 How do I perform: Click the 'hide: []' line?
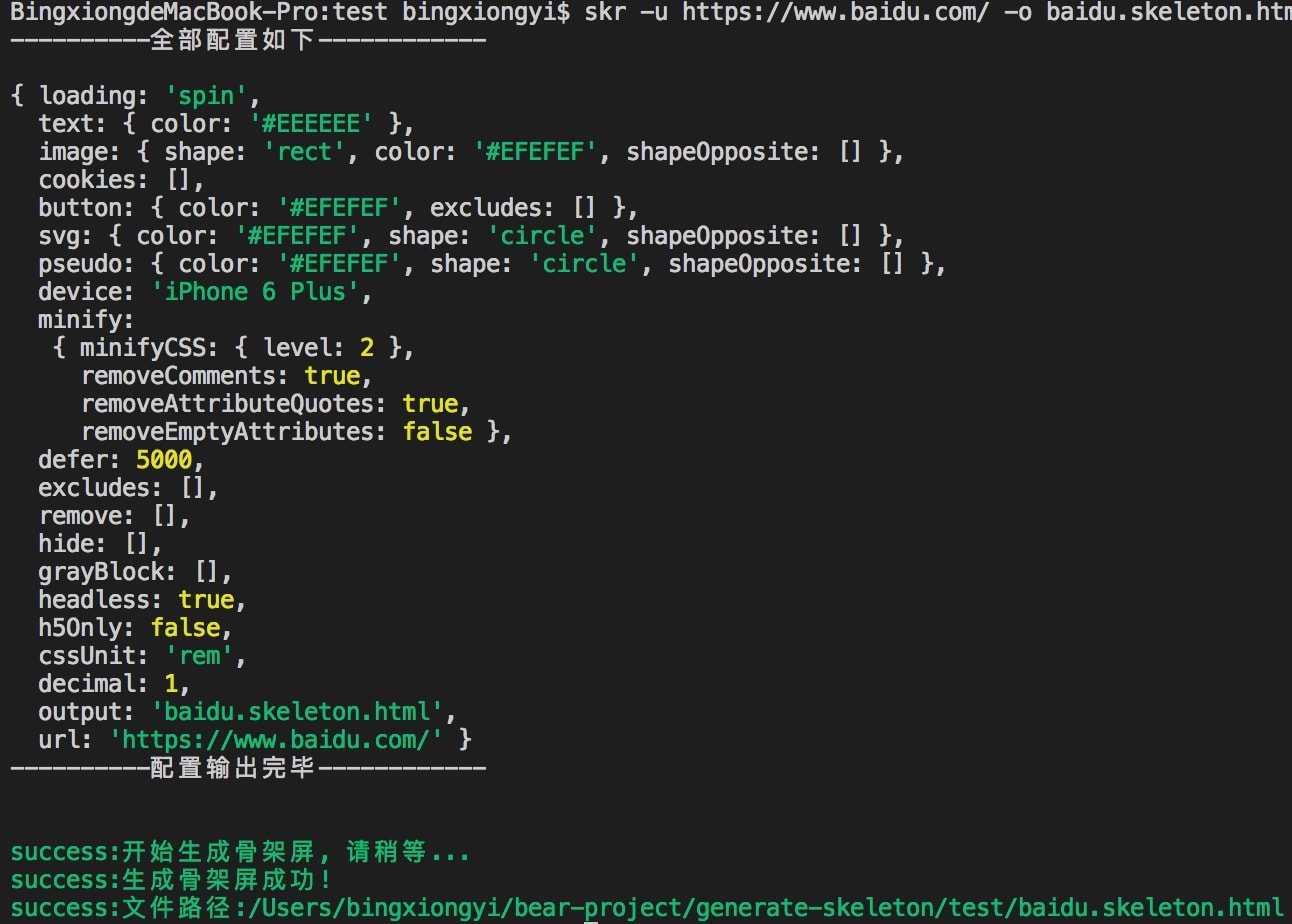(x=101, y=544)
